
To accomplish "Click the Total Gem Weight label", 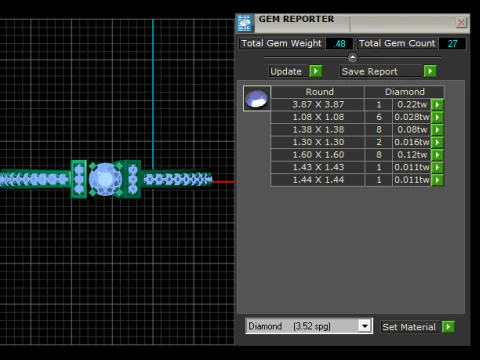I will point(281,44).
